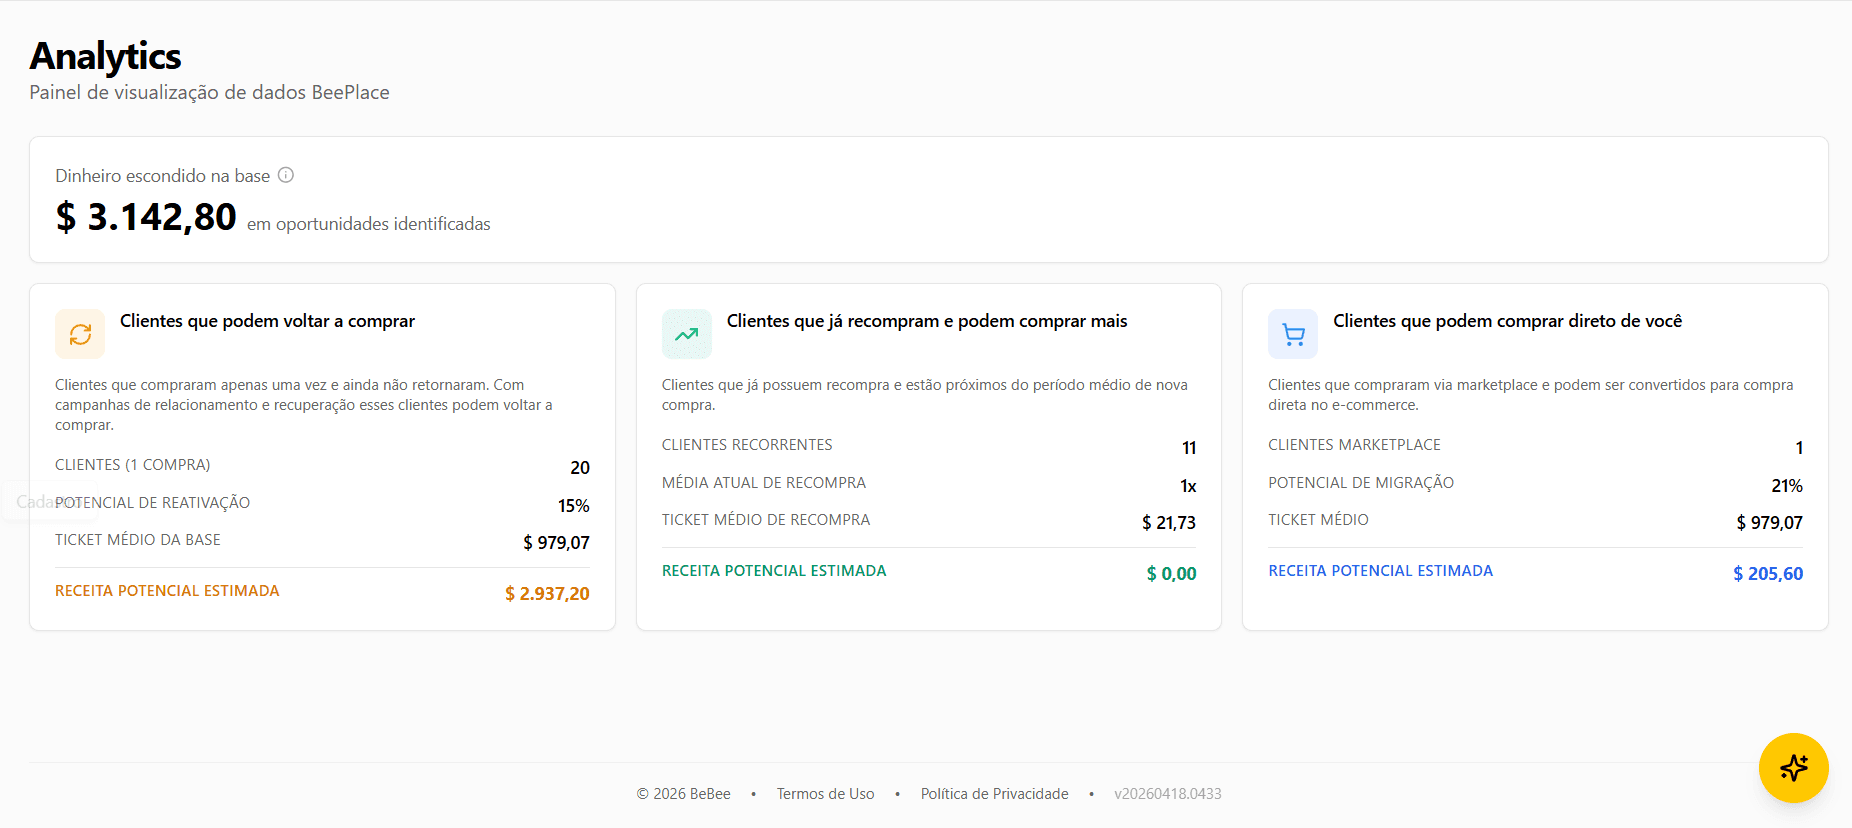
Task: Open the yellow sparkle assistant button
Action: [1794, 768]
